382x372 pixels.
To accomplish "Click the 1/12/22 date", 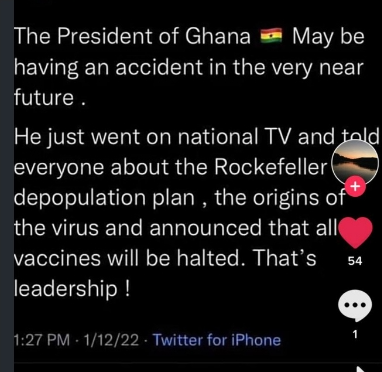I will (111, 340).
